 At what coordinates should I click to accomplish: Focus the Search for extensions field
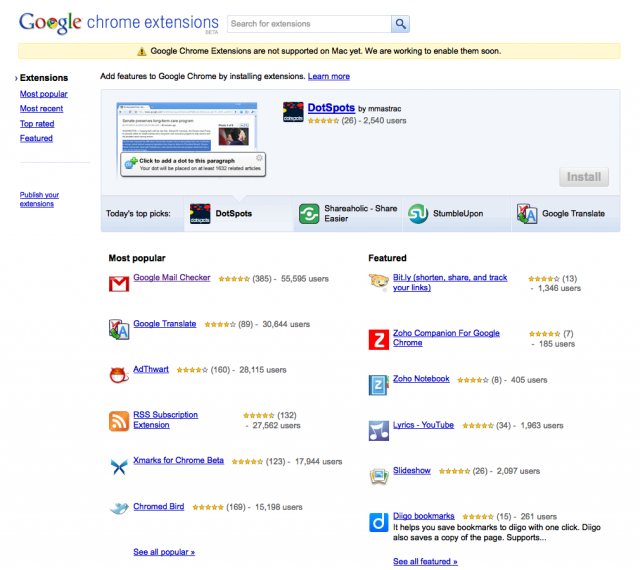[x=309, y=24]
